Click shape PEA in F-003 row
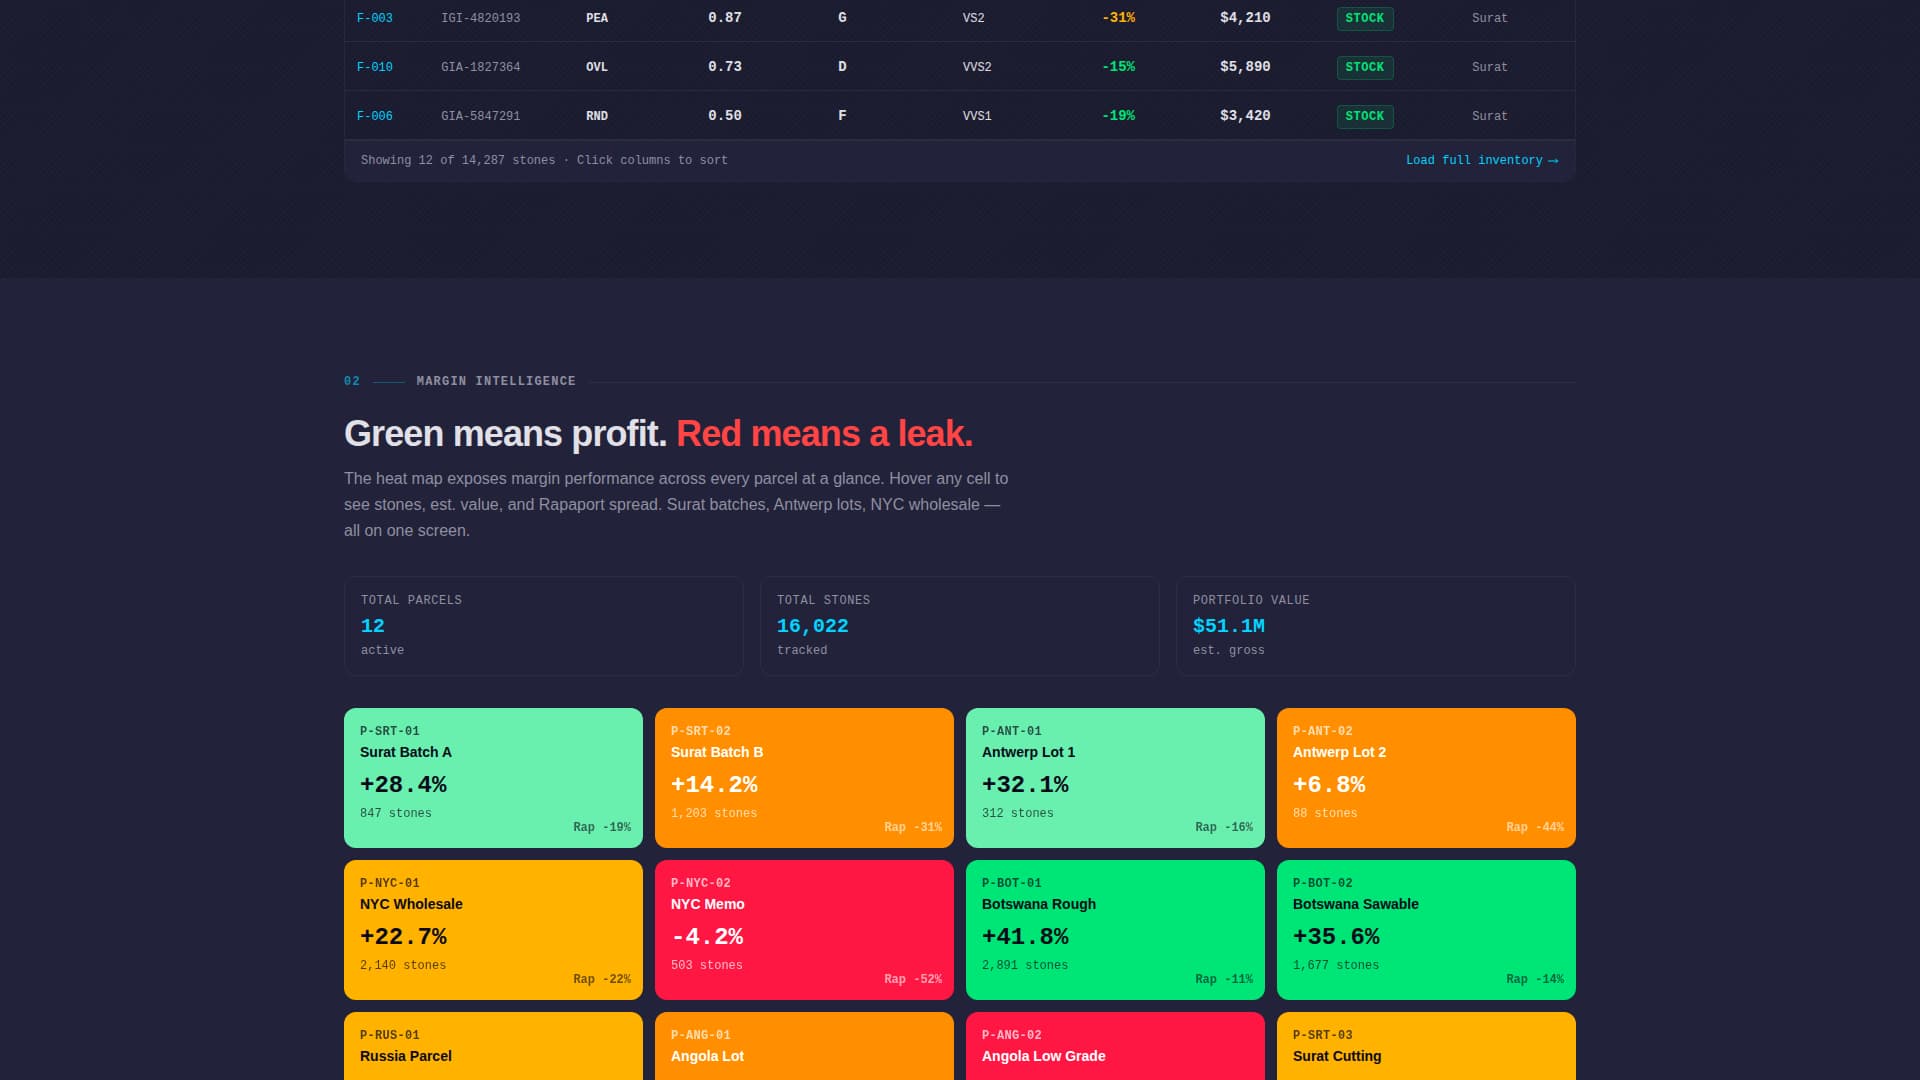Image resolution: width=1920 pixels, height=1080 pixels. tap(597, 18)
